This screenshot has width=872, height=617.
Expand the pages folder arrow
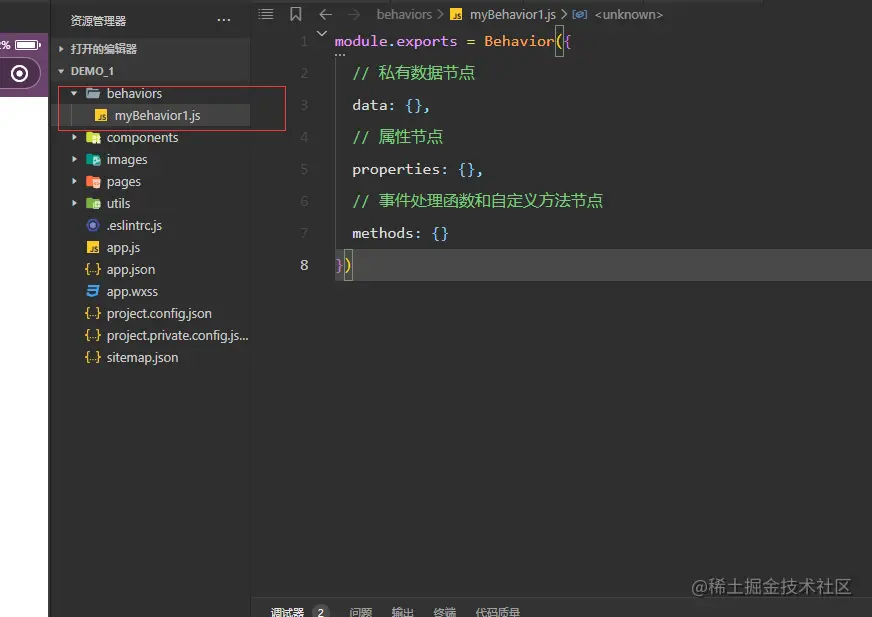point(74,181)
